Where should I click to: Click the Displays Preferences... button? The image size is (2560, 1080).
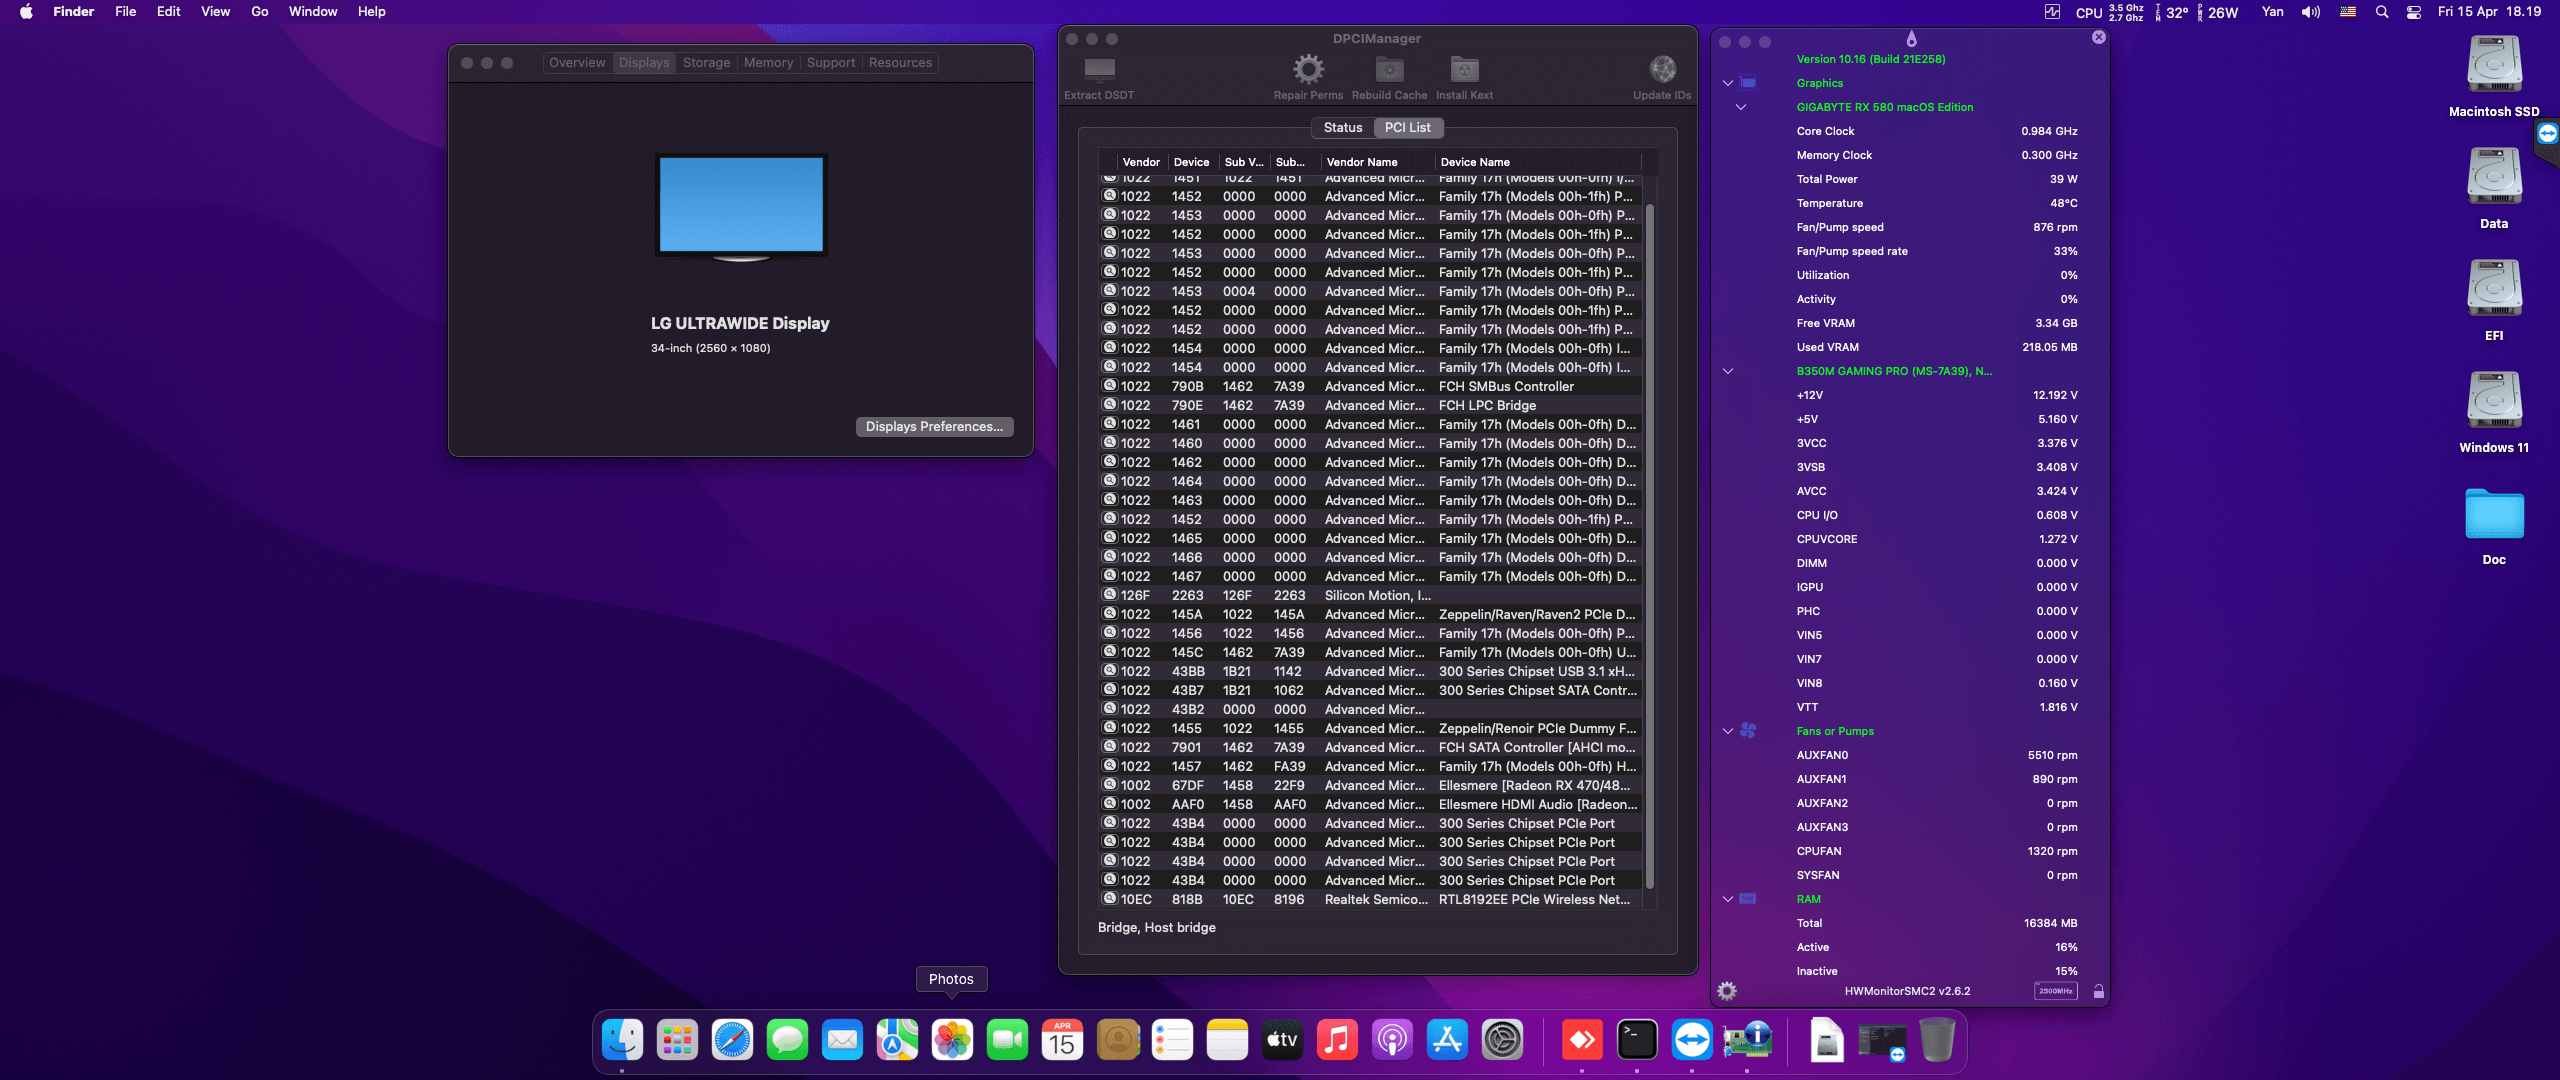tap(934, 426)
